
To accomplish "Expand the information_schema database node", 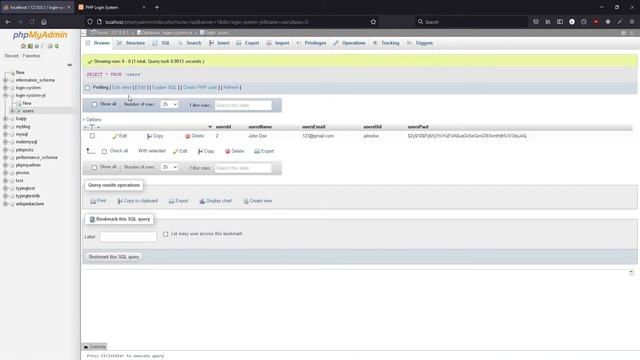I will (5, 80).
